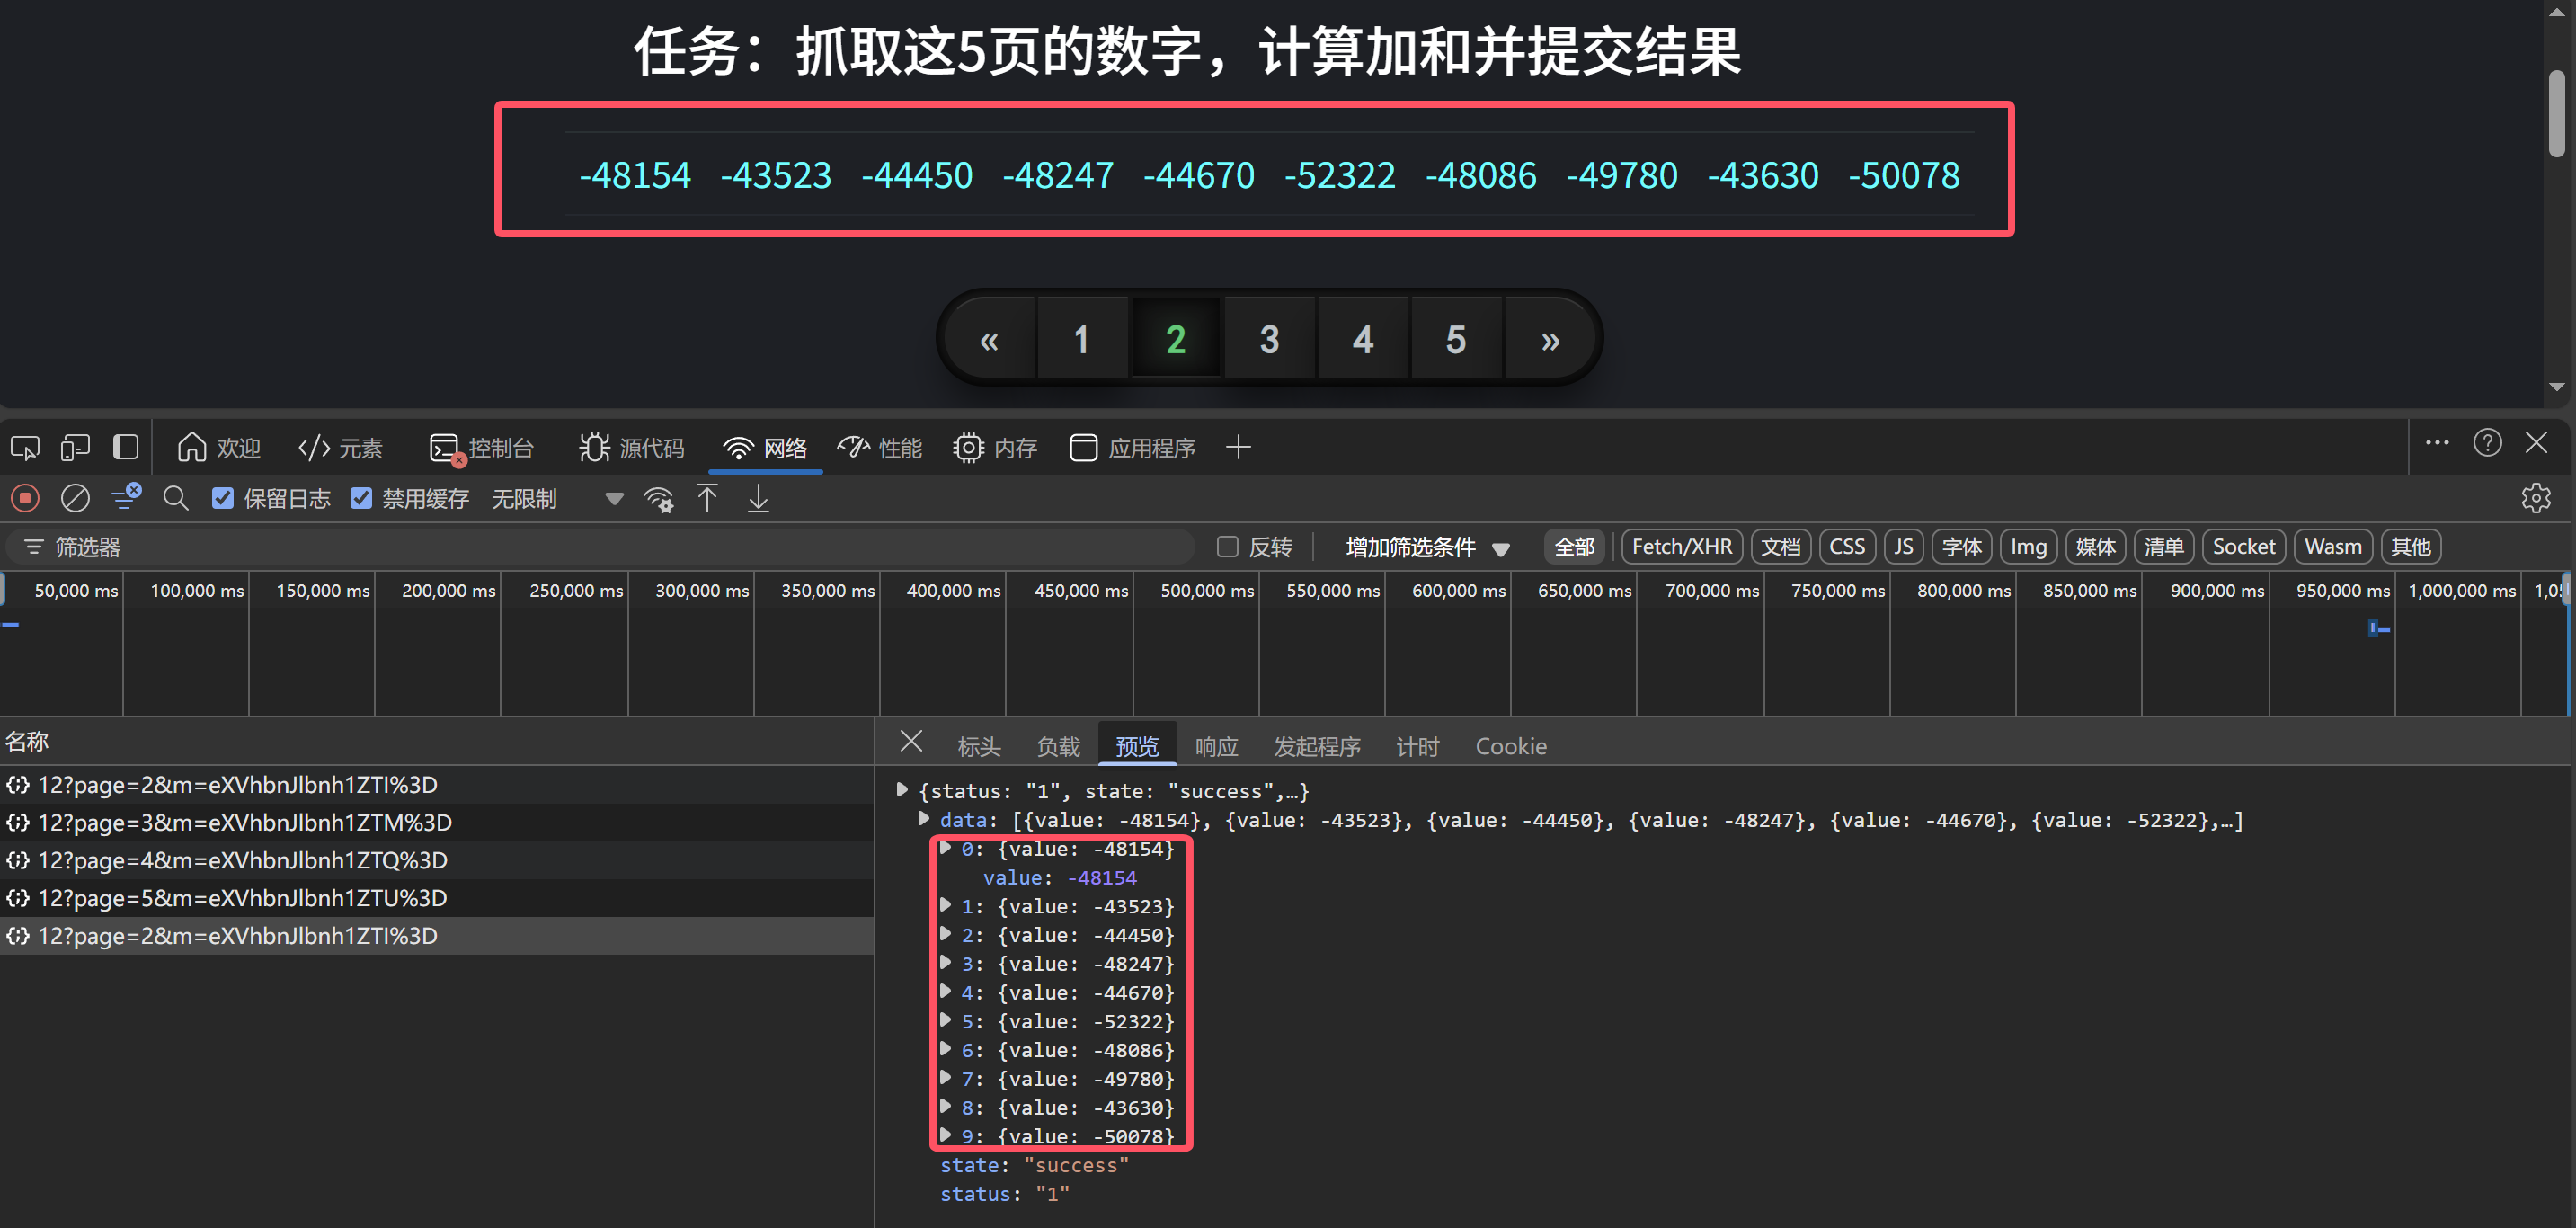Click the inspect element picker icon
The image size is (2576, 1228).
tap(25, 447)
